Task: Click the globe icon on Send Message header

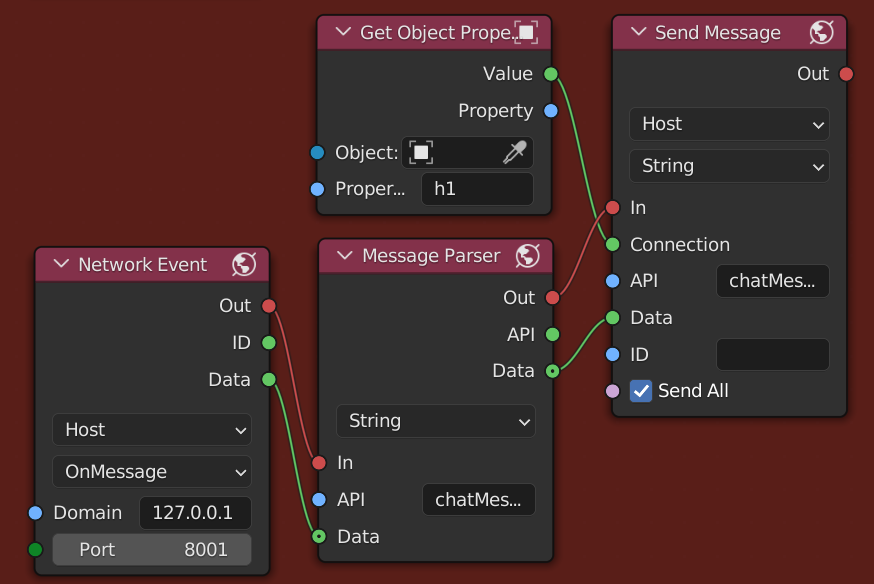Action: (821, 32)
